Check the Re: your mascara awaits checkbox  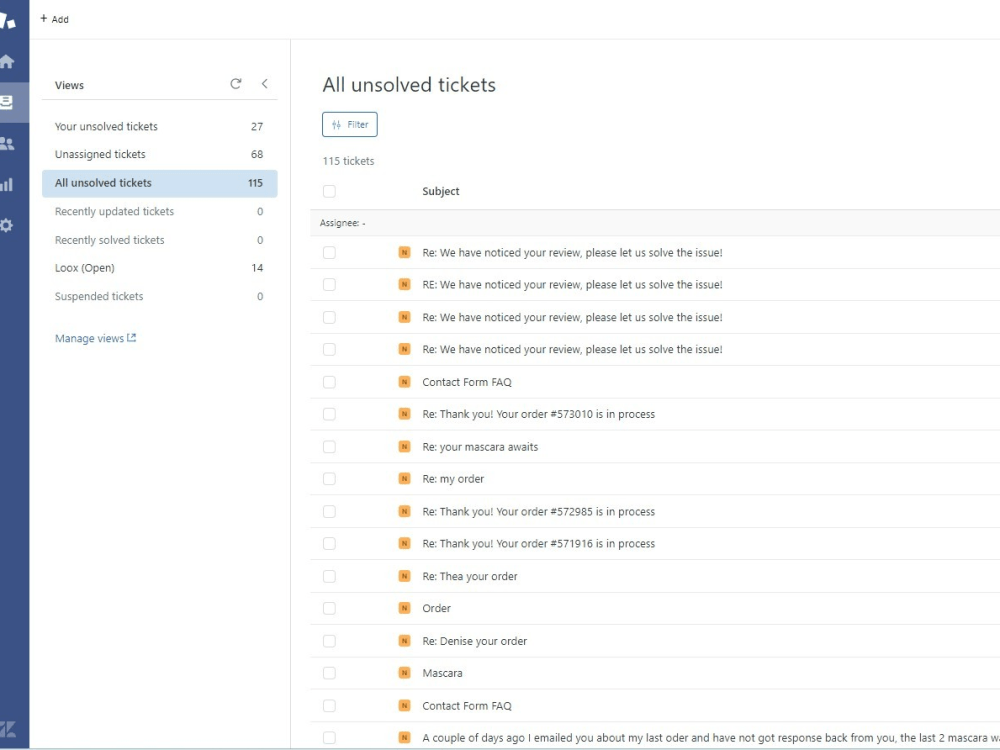coord(329,446)
